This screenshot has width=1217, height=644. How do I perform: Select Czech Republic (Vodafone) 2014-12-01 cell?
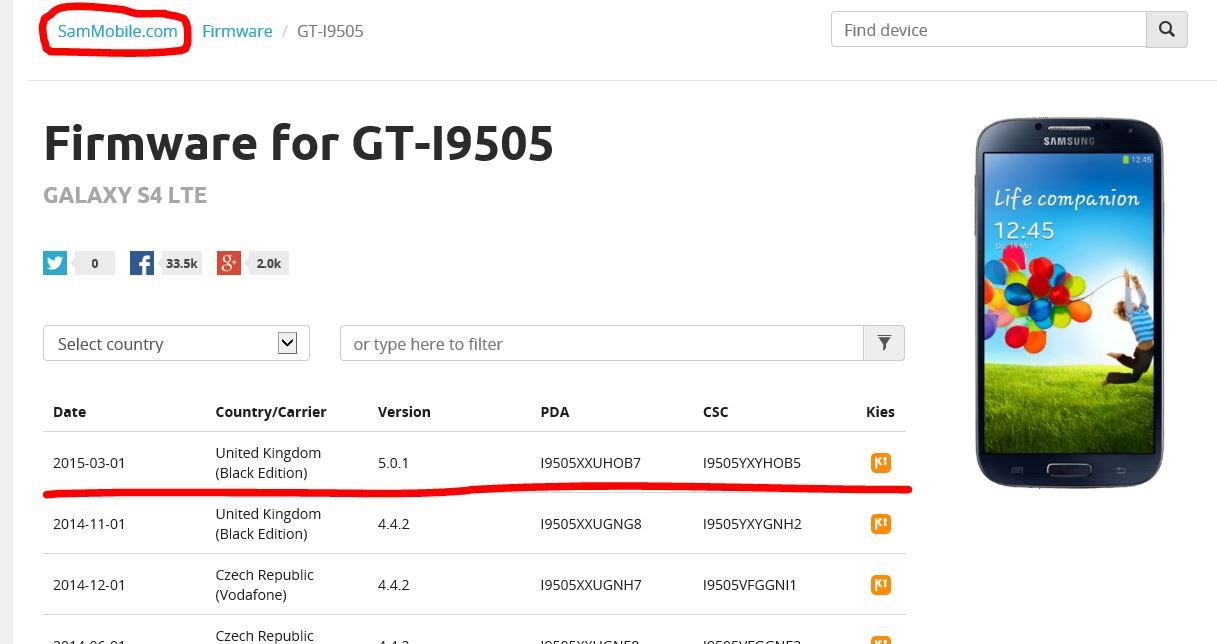[265, 585]
